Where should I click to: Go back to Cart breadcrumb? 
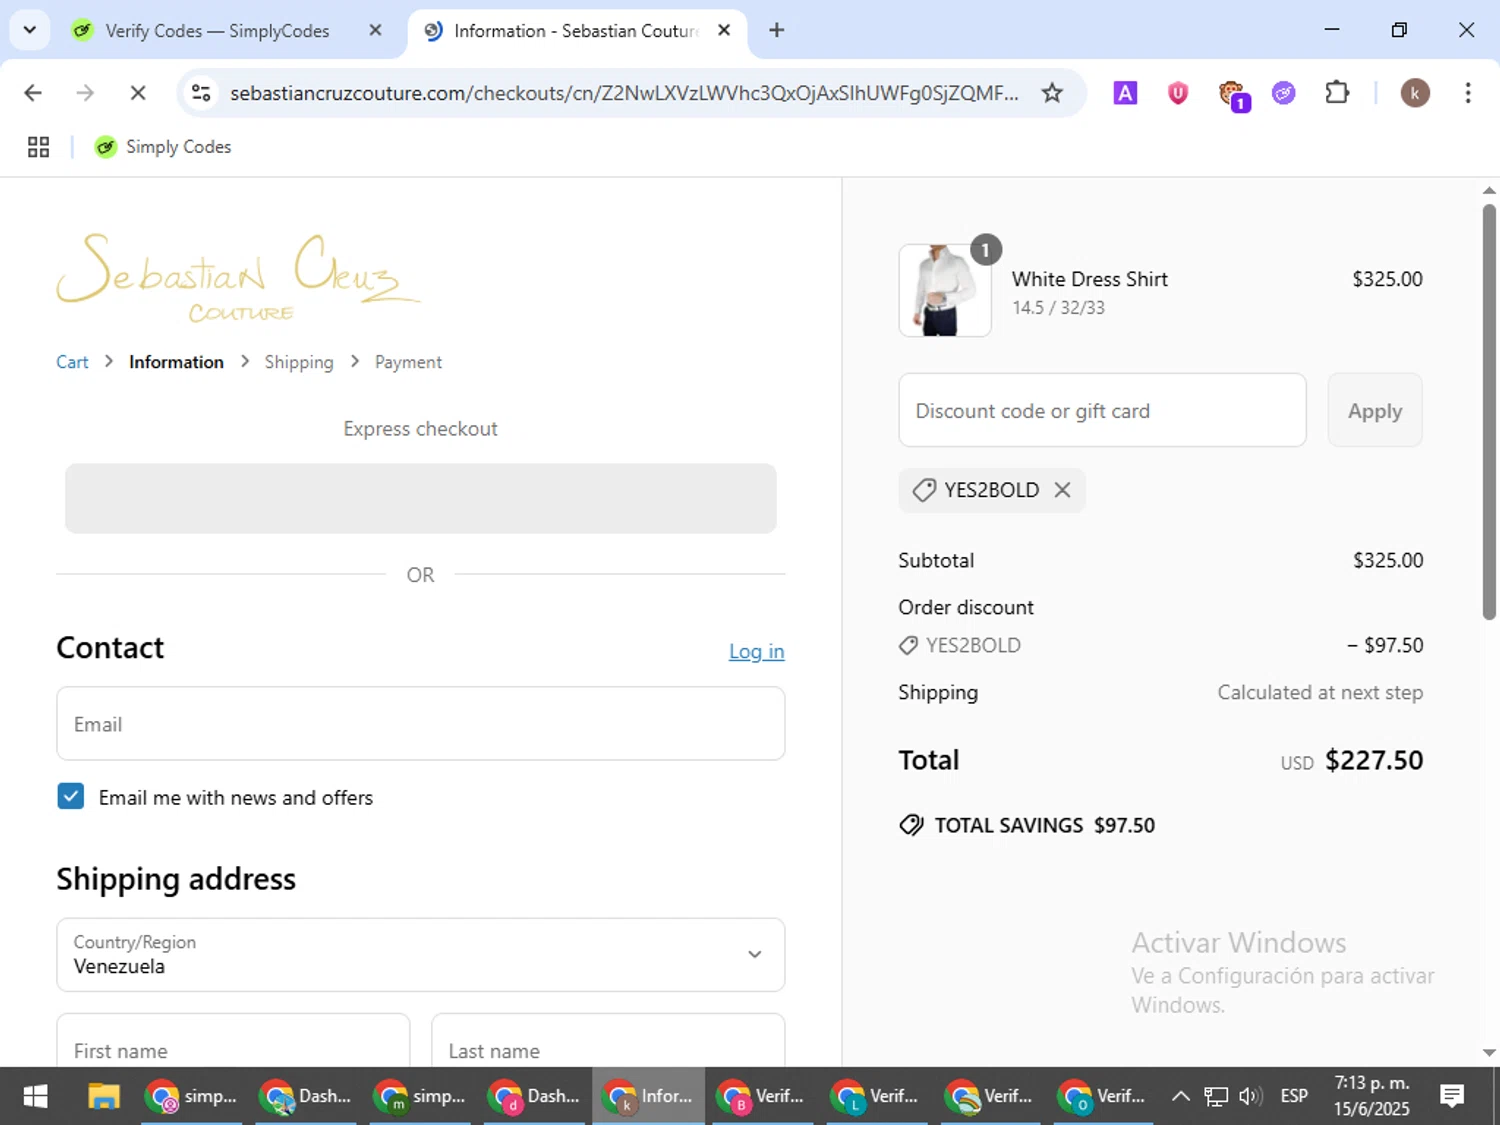72,362
